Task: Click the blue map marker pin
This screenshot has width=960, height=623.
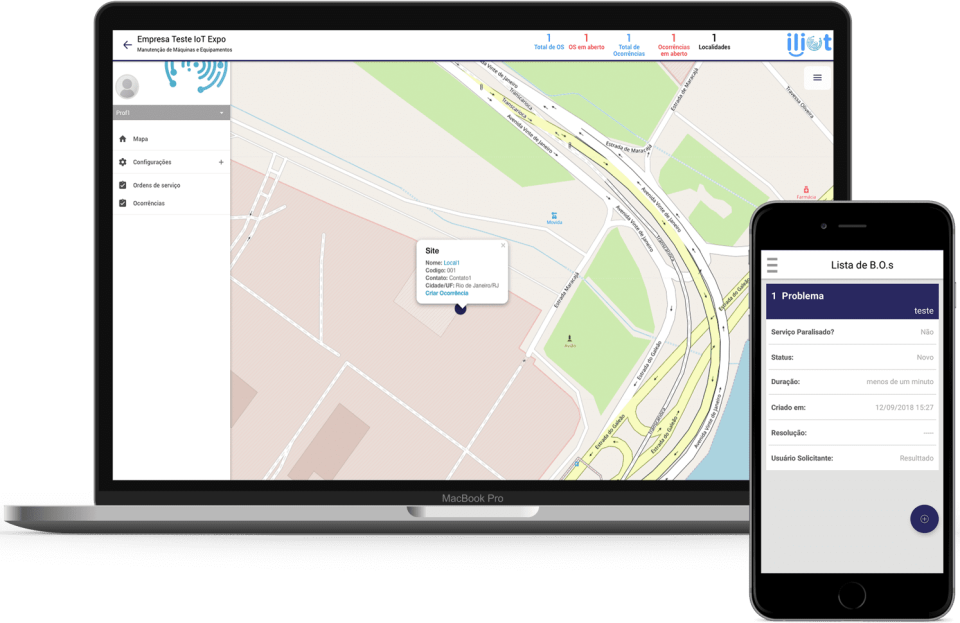Action: click(x=460, y=310)
